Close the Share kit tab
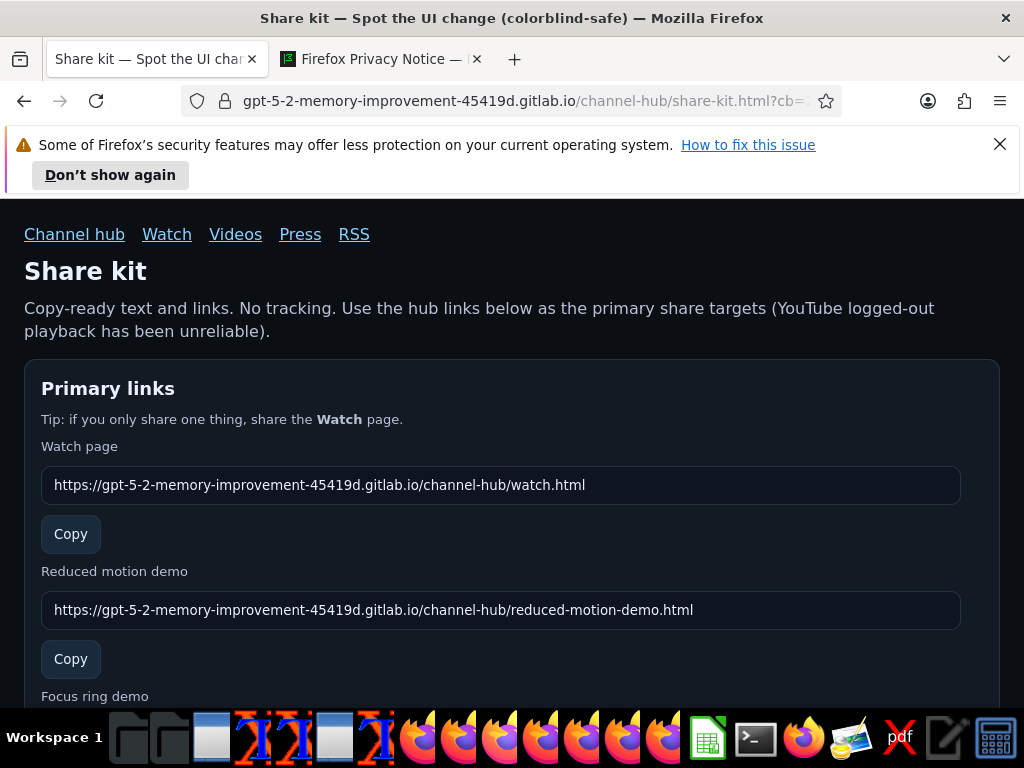The image size is (1024, 768). click(252, 59)
